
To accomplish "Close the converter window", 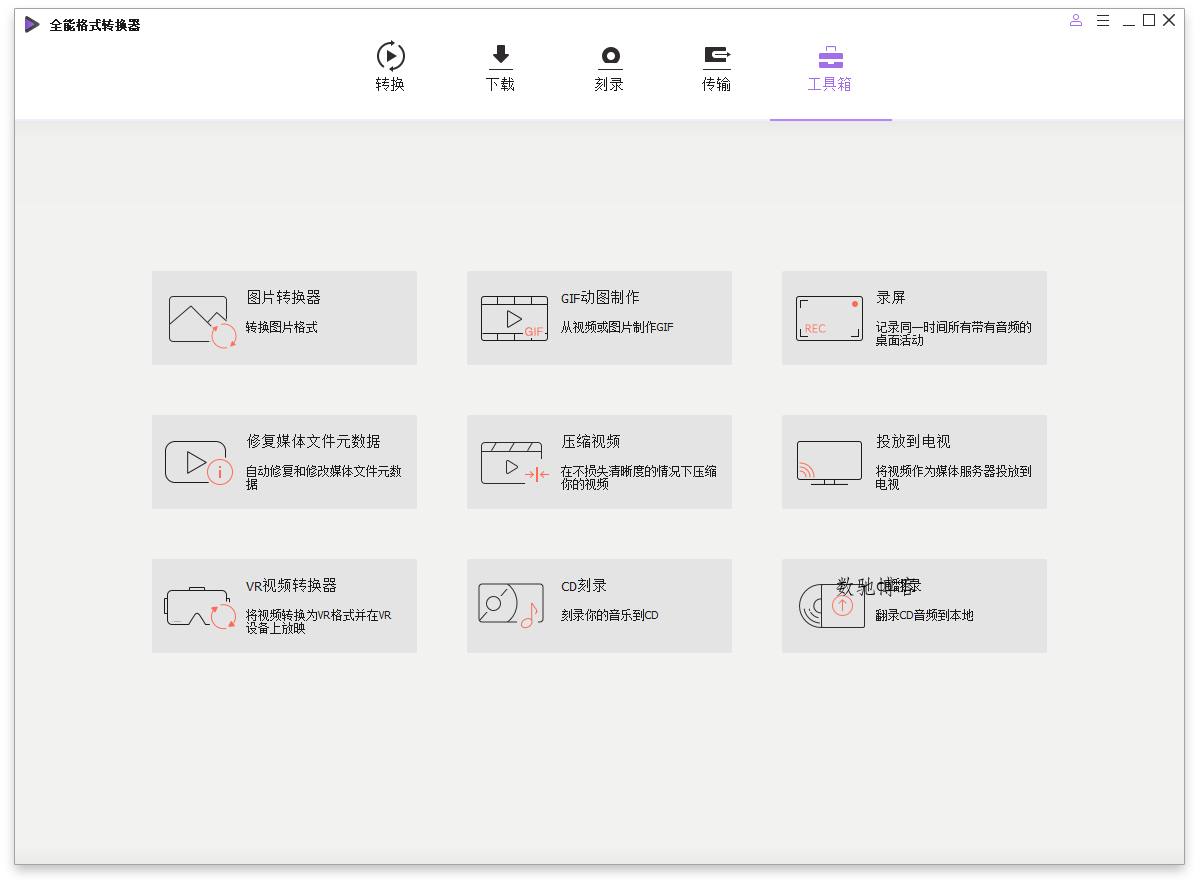I will [1169, 21].
